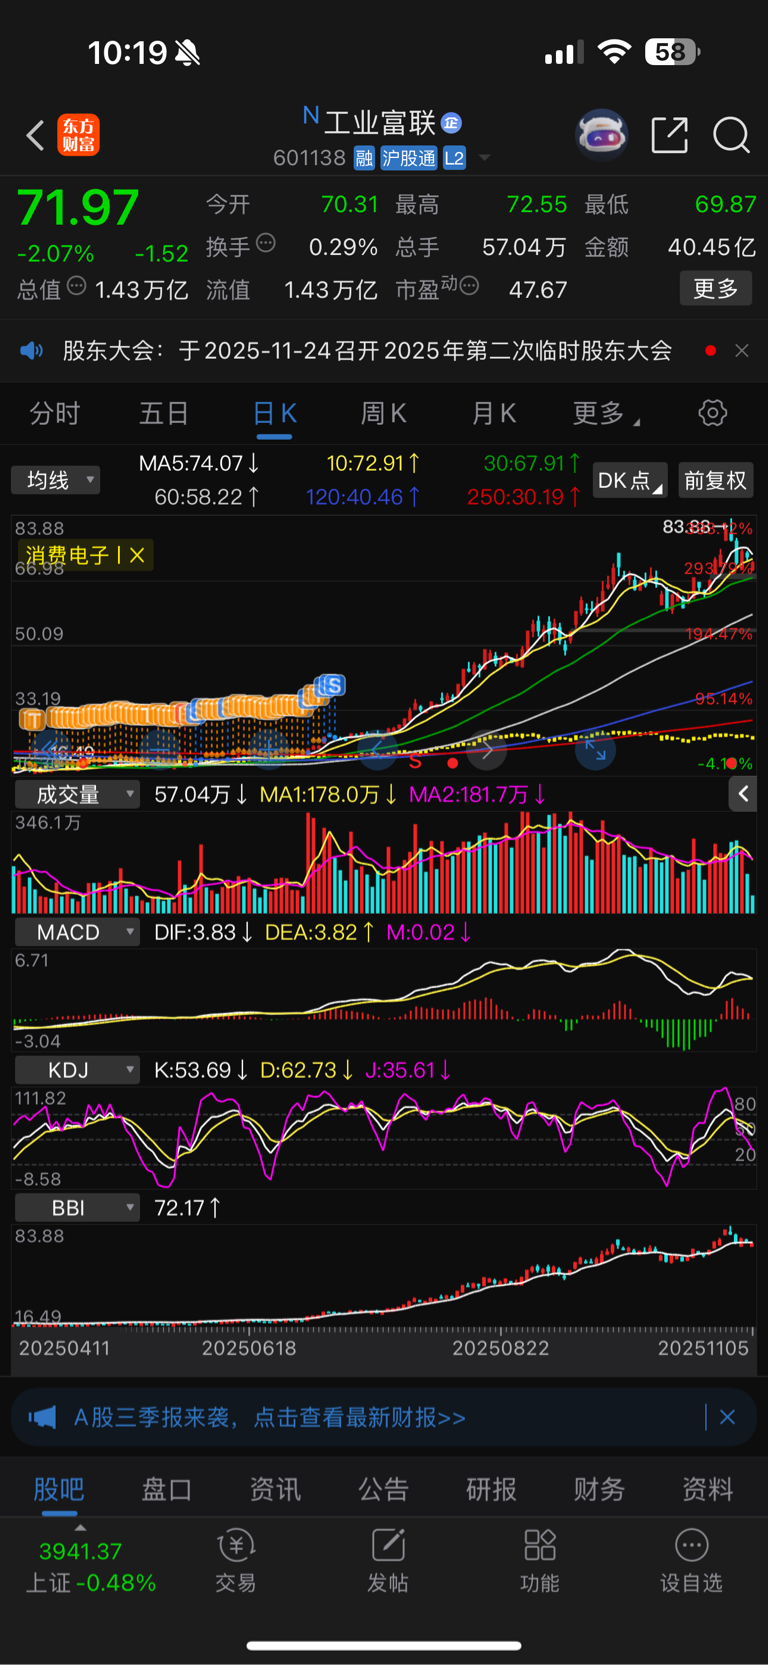Open chart settings gear icon
768x1665 pixels.
[712, 413]
